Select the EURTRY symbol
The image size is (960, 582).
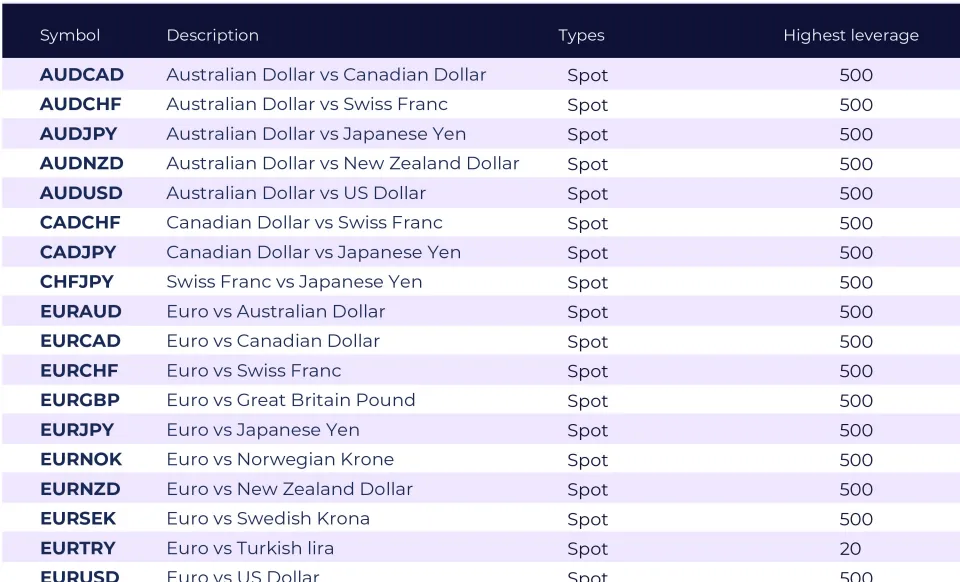point(78,548)
